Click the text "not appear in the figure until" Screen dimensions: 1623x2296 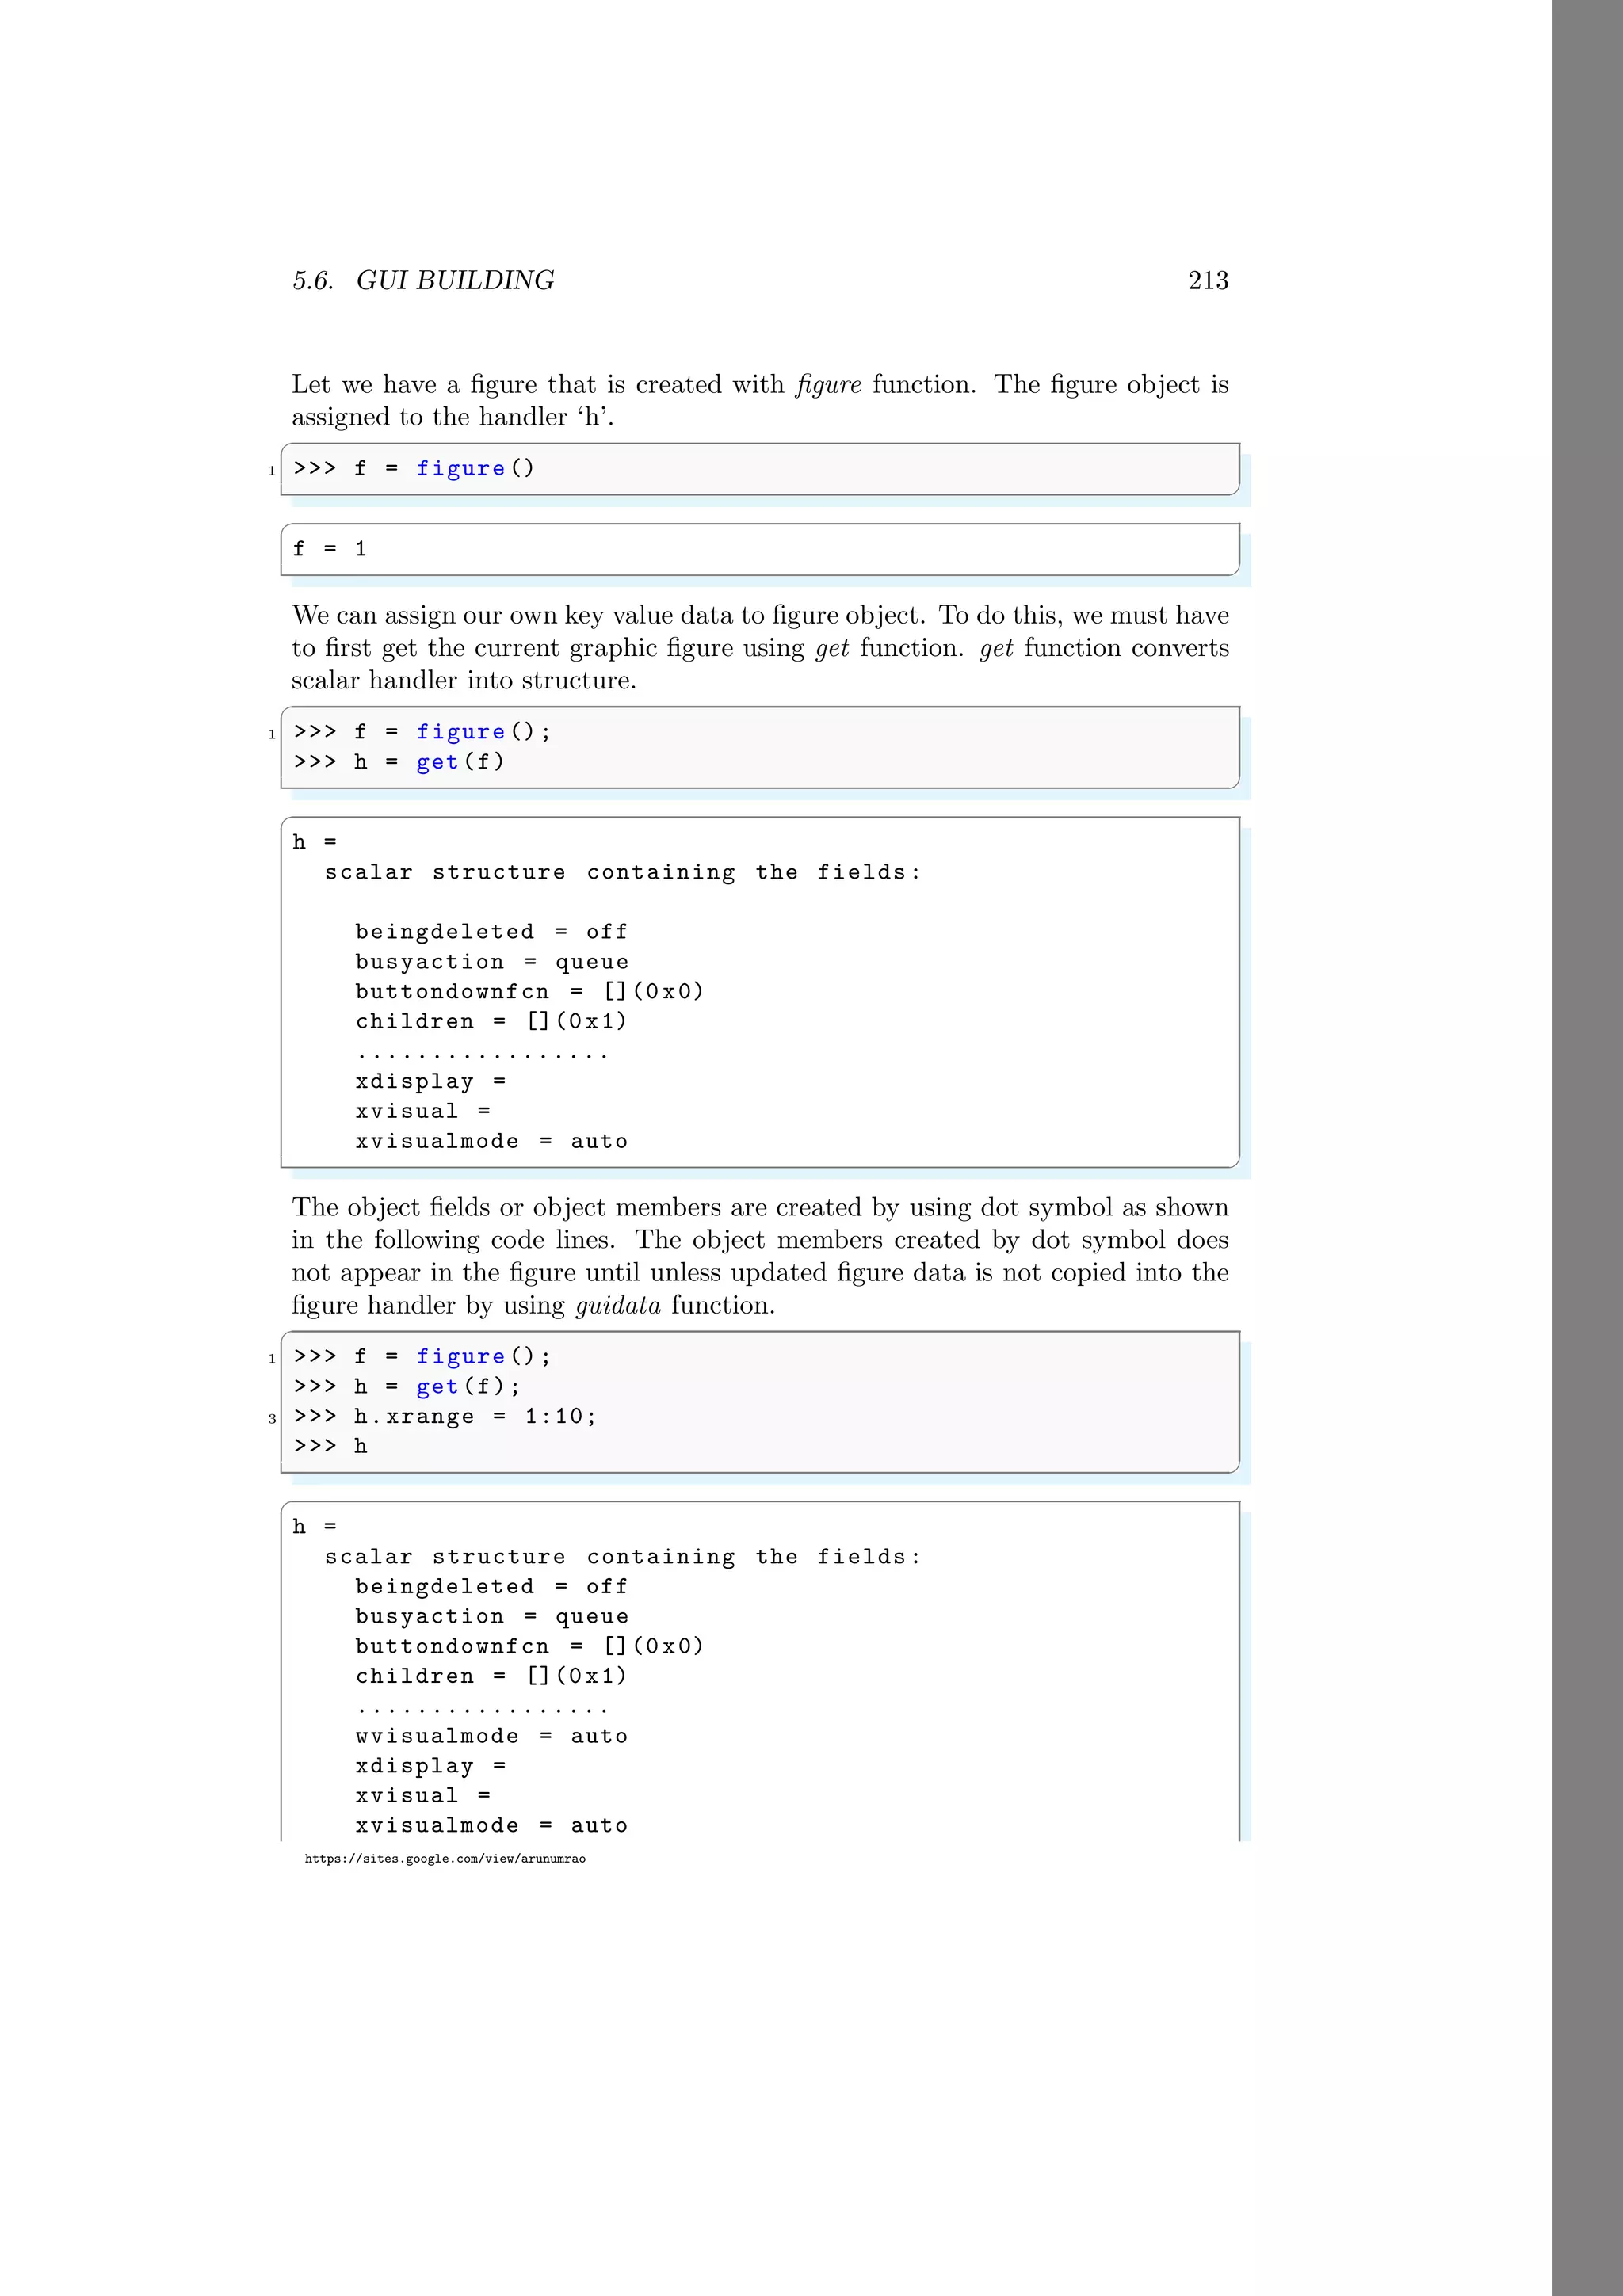(467, 1273)
